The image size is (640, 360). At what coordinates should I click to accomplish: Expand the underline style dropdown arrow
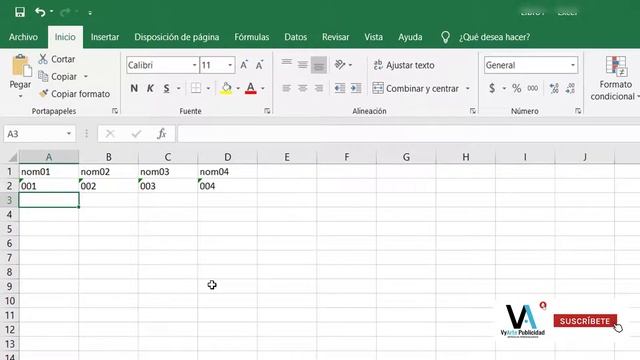(178, 88)
